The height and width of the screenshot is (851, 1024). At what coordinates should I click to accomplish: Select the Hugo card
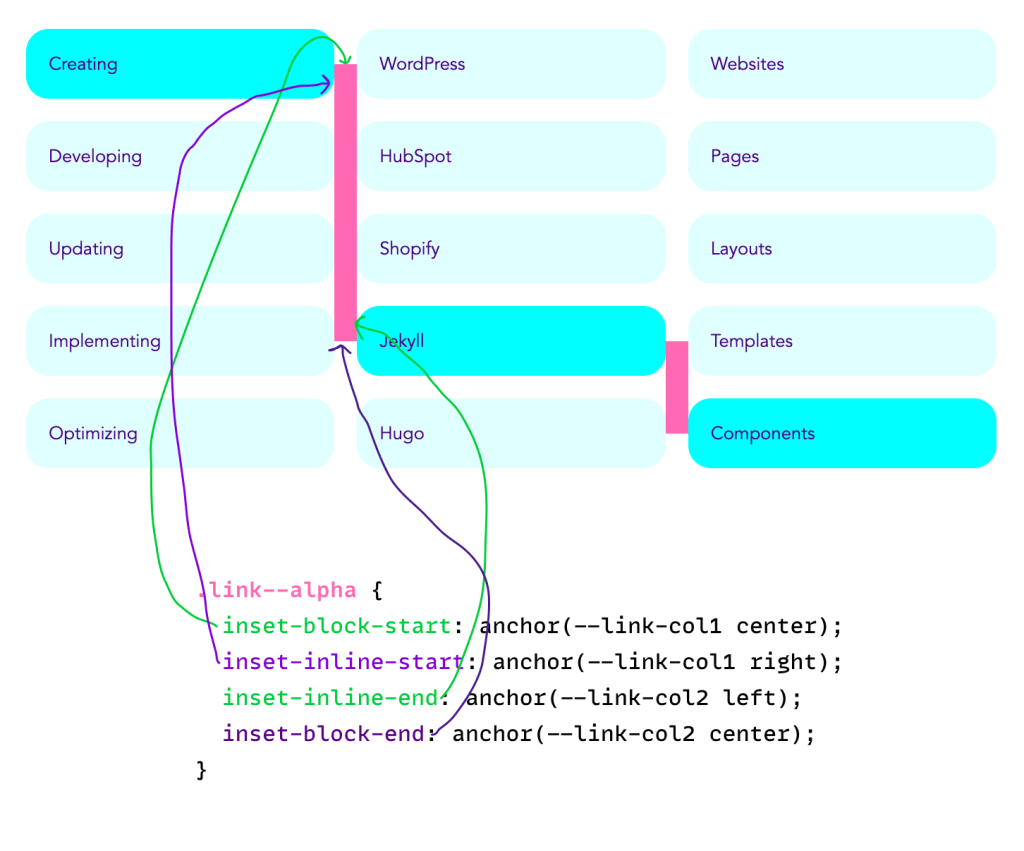(x=511, y=433)
